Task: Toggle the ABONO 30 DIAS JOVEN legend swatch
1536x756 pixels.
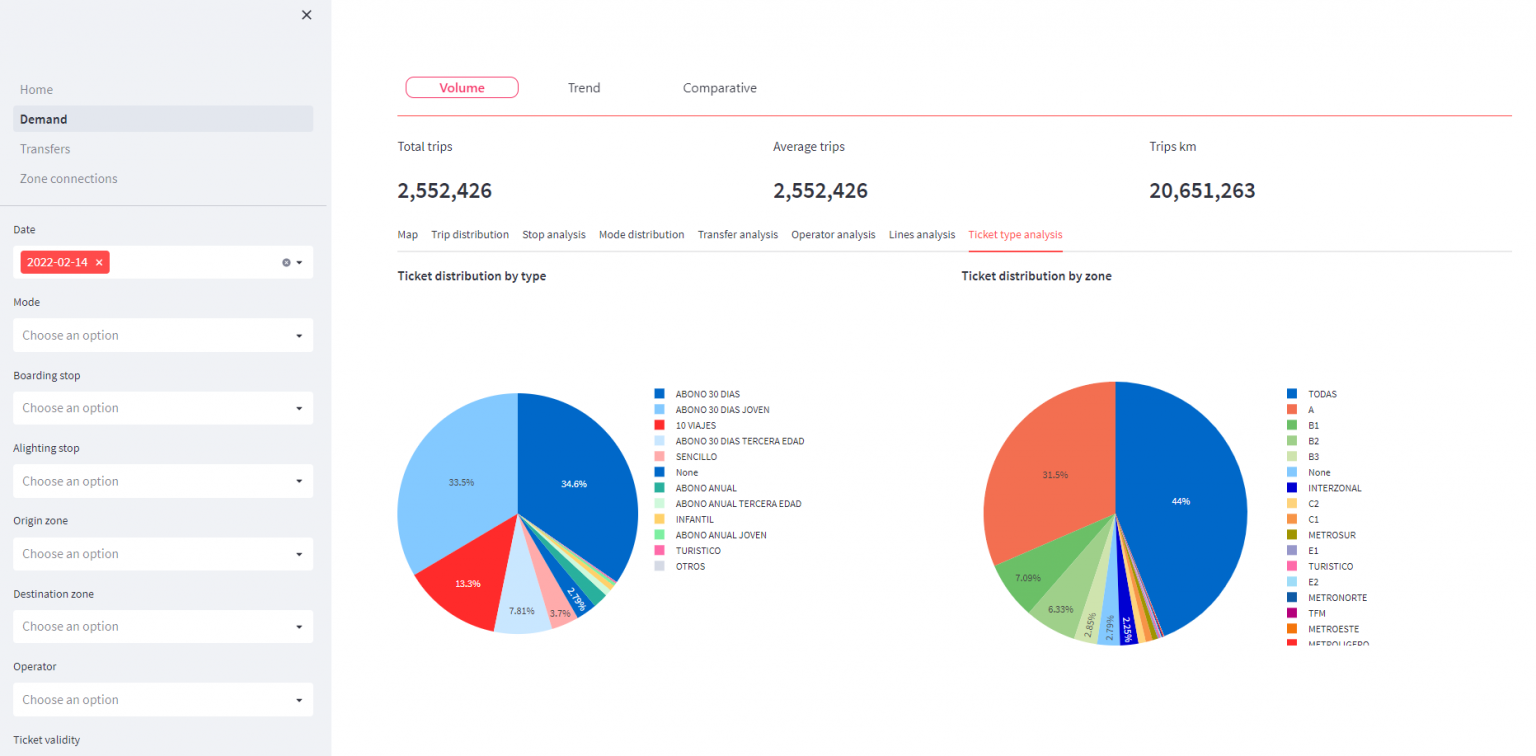Action: point(659,410)
